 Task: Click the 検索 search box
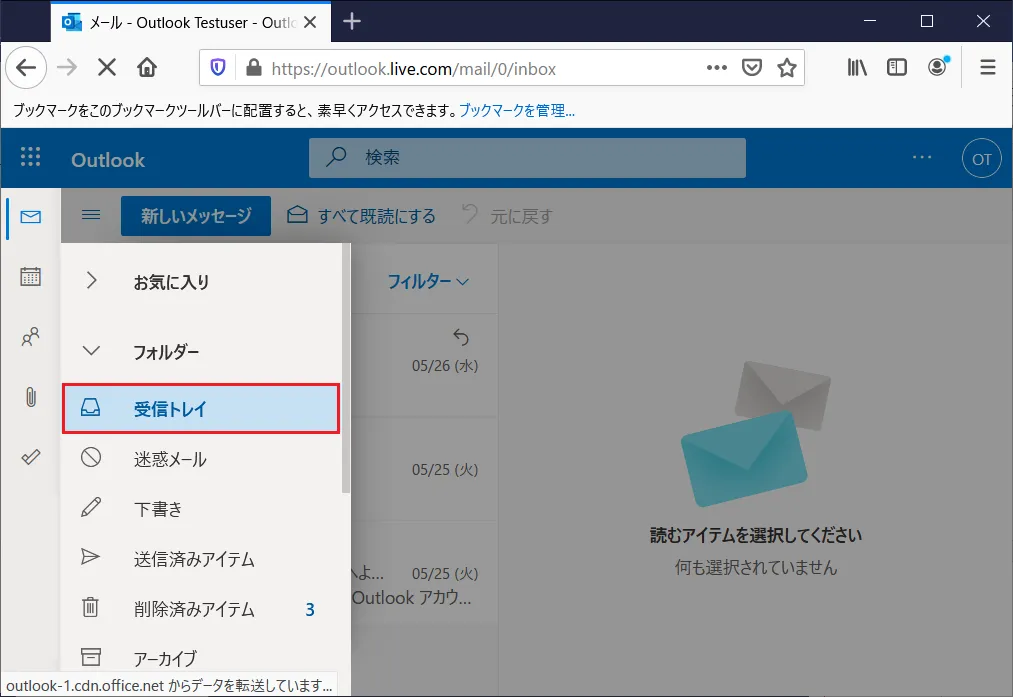(527, 158)
